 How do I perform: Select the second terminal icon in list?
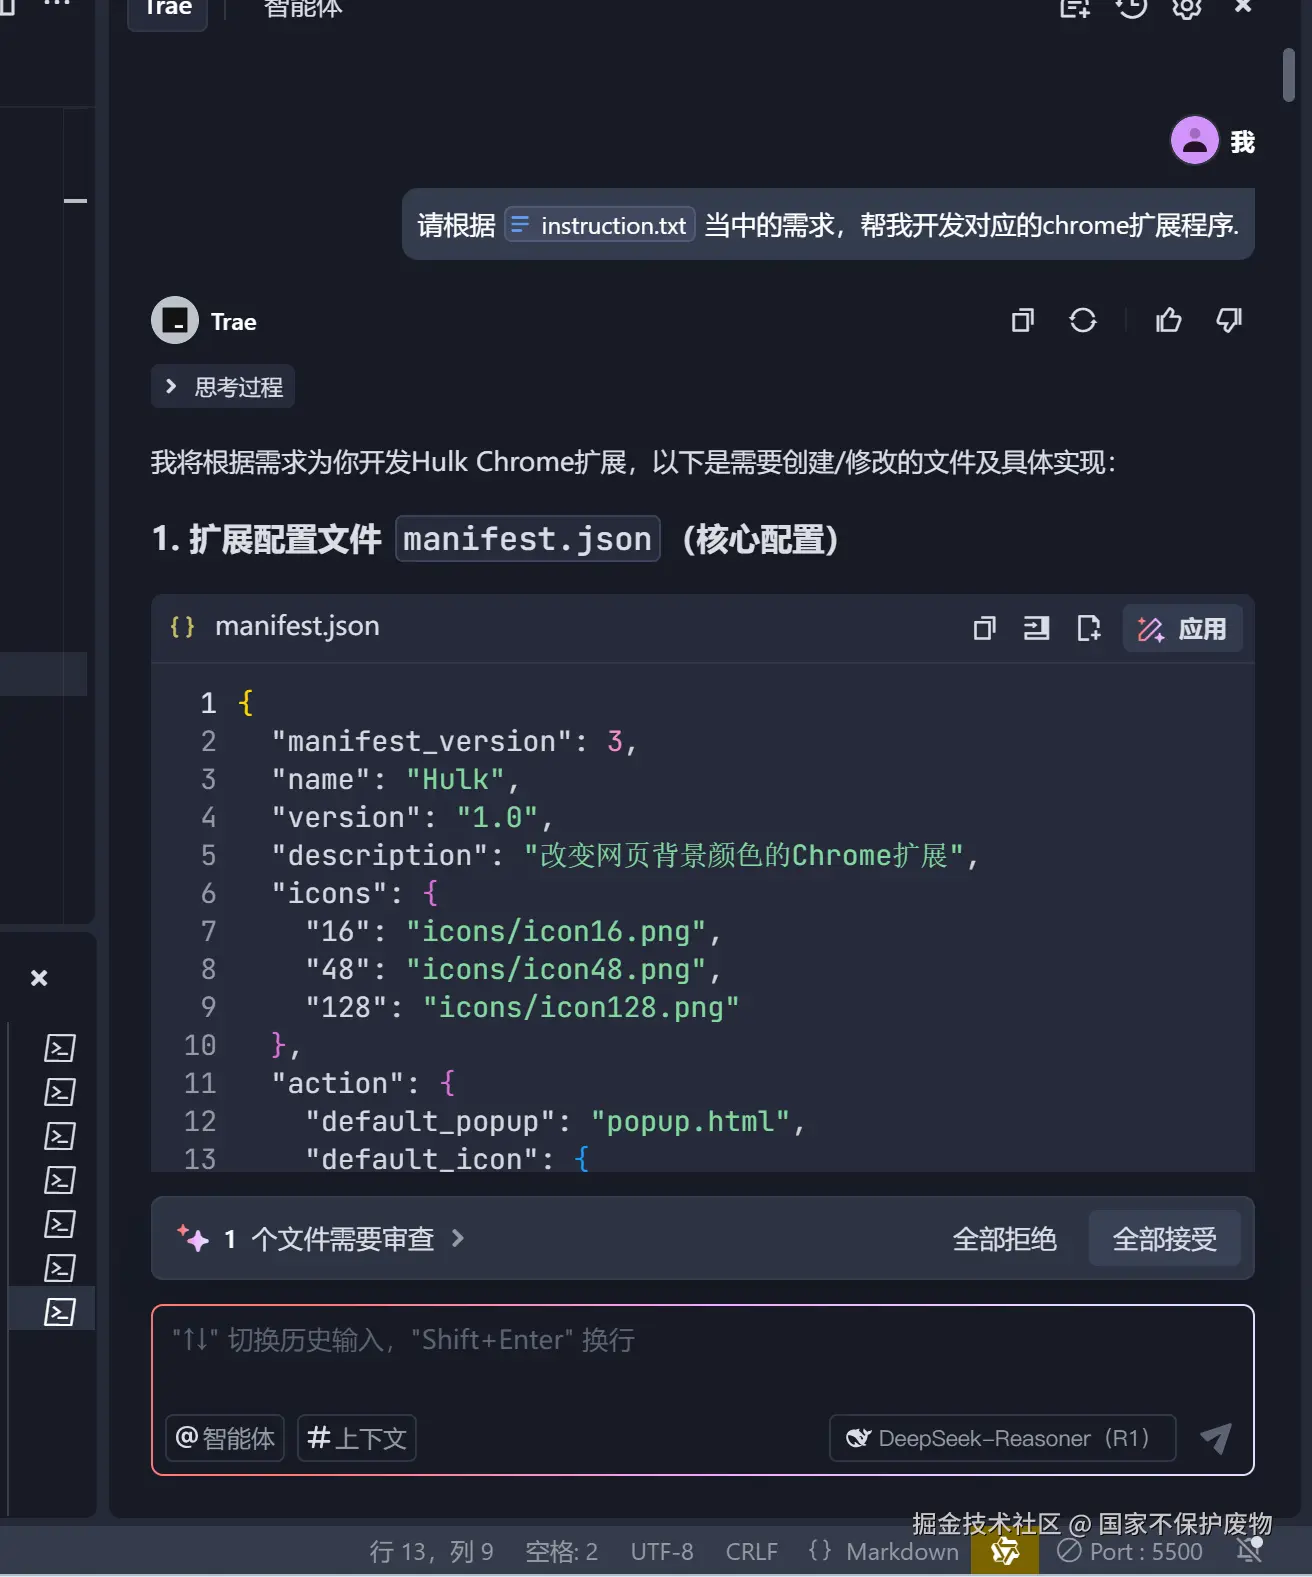(x=60, y=1092)
